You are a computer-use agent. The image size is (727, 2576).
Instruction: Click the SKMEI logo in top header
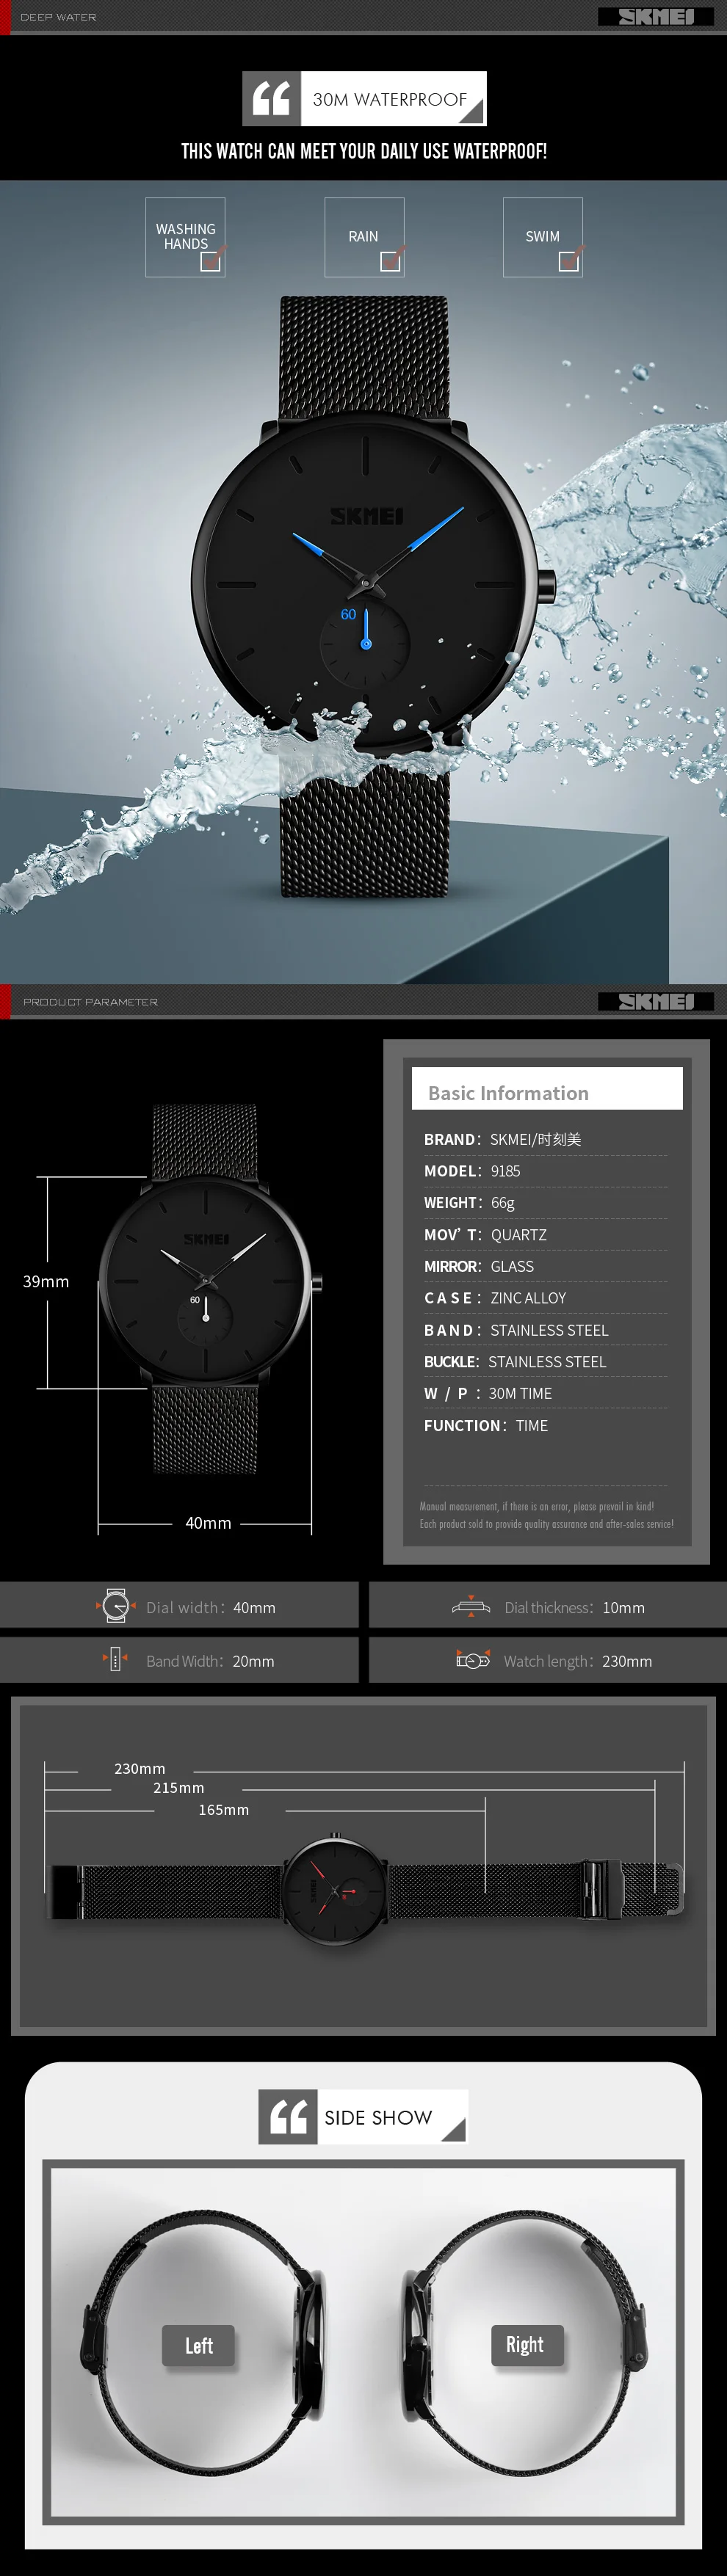coord(656,16)
